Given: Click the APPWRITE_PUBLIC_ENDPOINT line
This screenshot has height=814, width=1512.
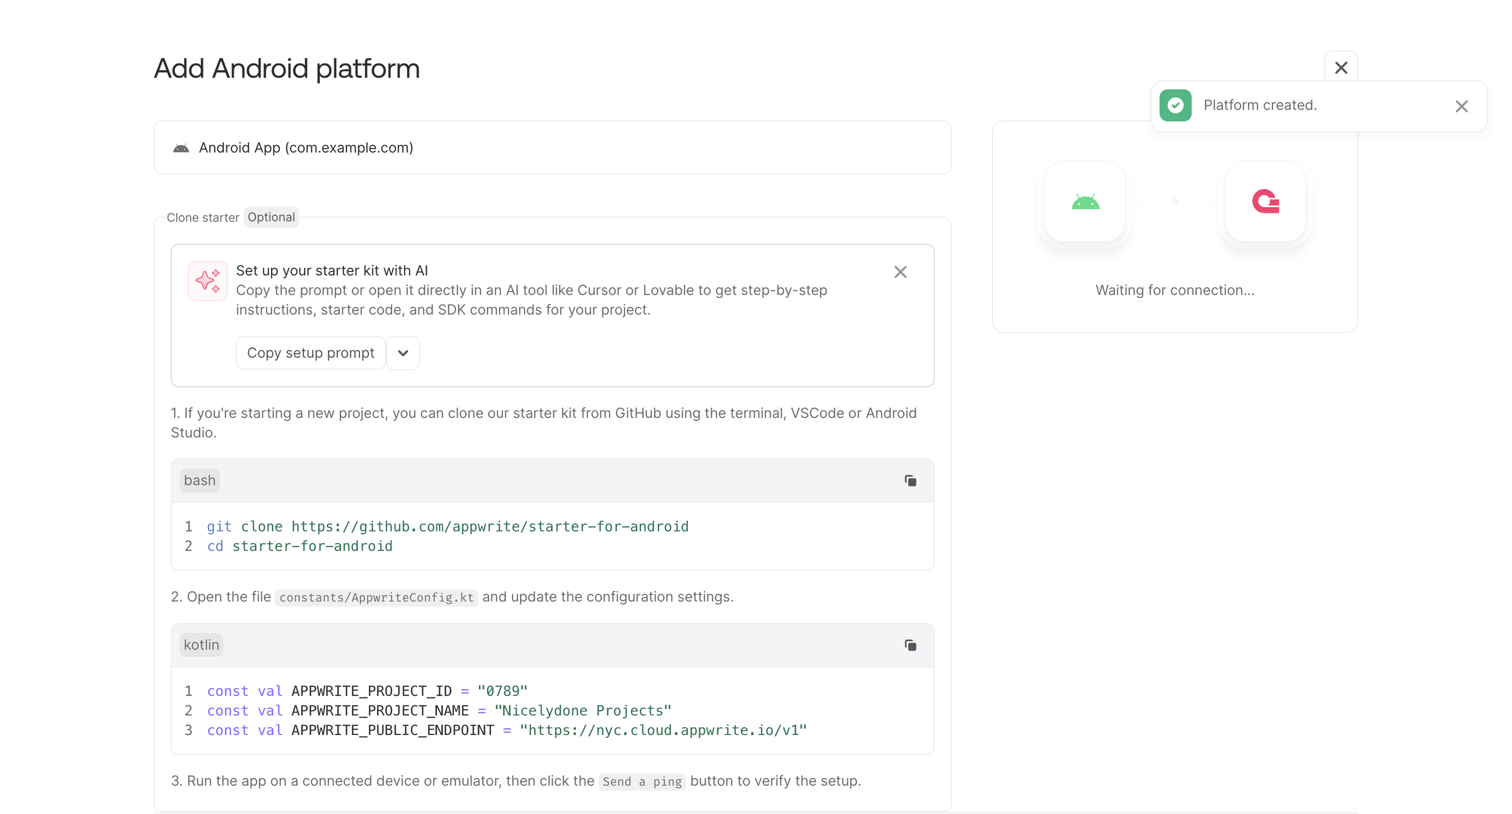Looking at the screenshot, I should coord(507,731).
